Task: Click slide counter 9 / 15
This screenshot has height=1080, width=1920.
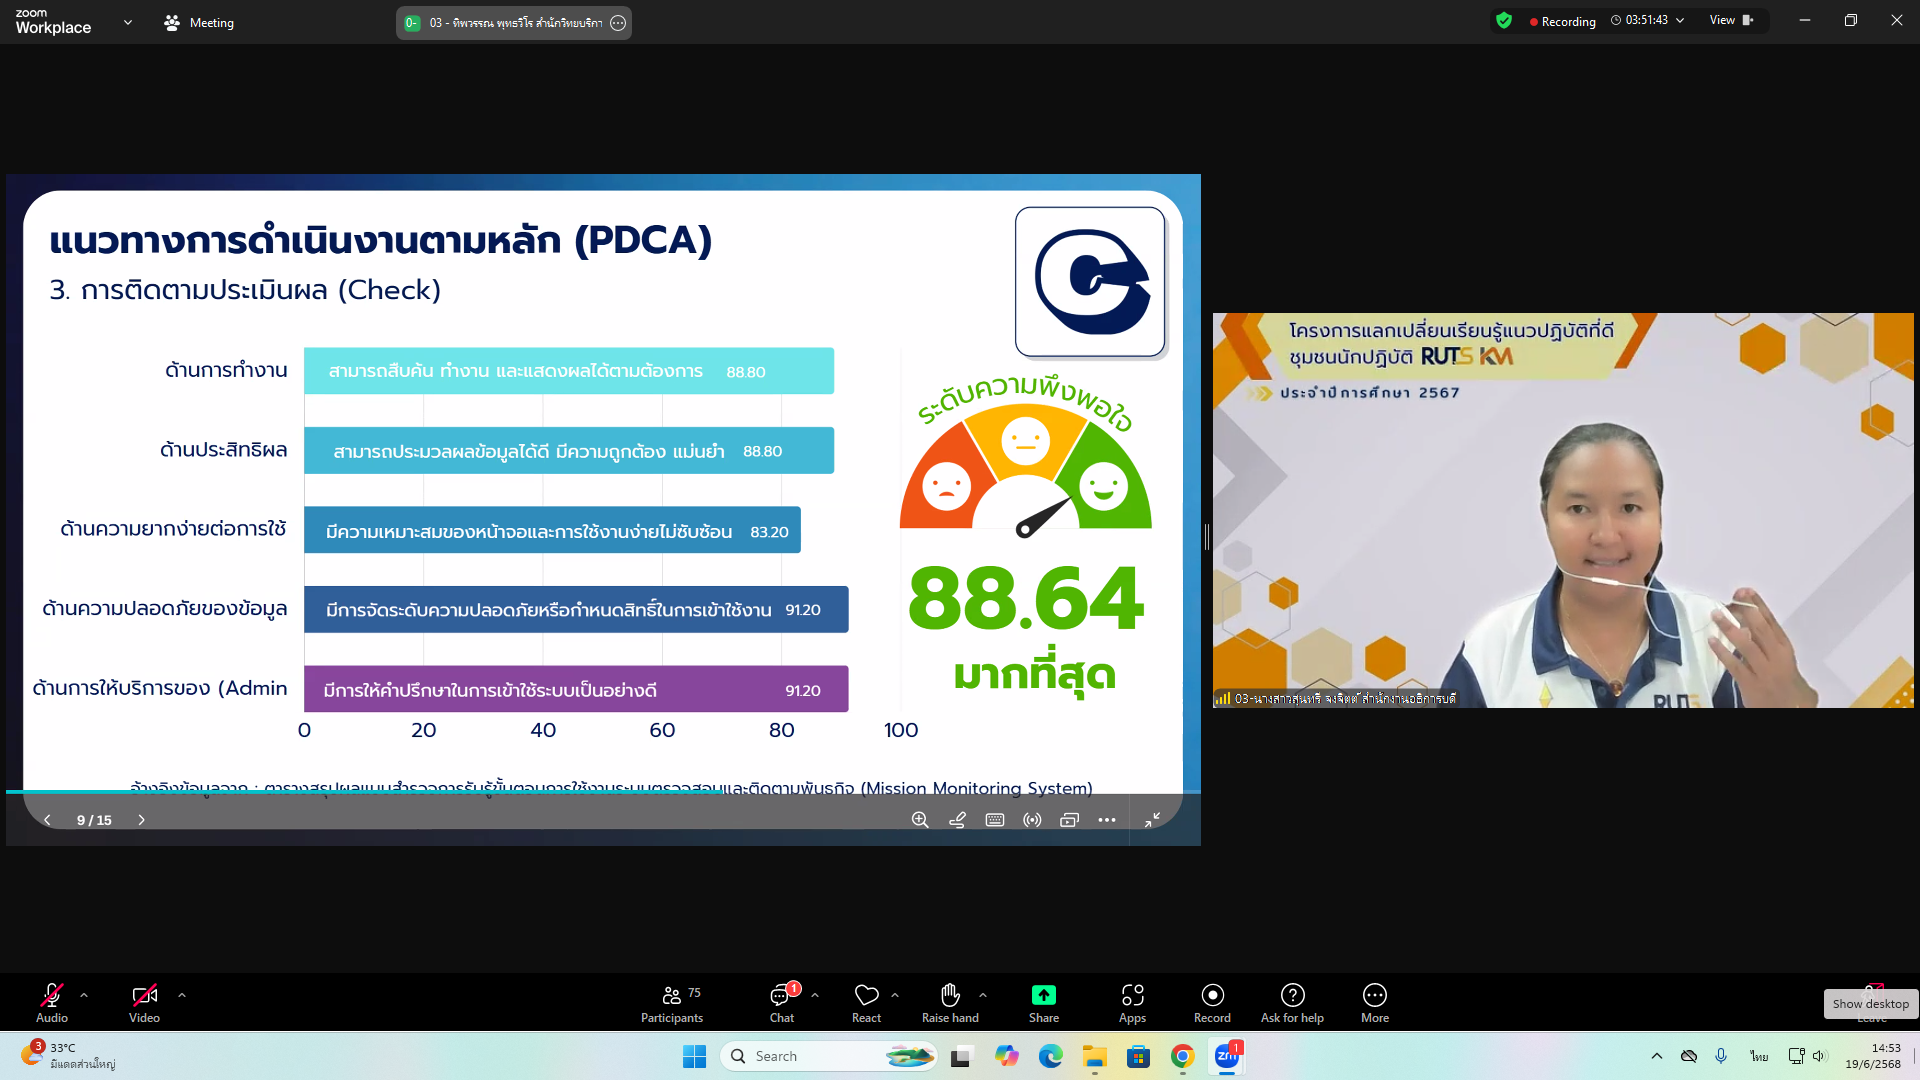Action: click(x=94, y=820)
